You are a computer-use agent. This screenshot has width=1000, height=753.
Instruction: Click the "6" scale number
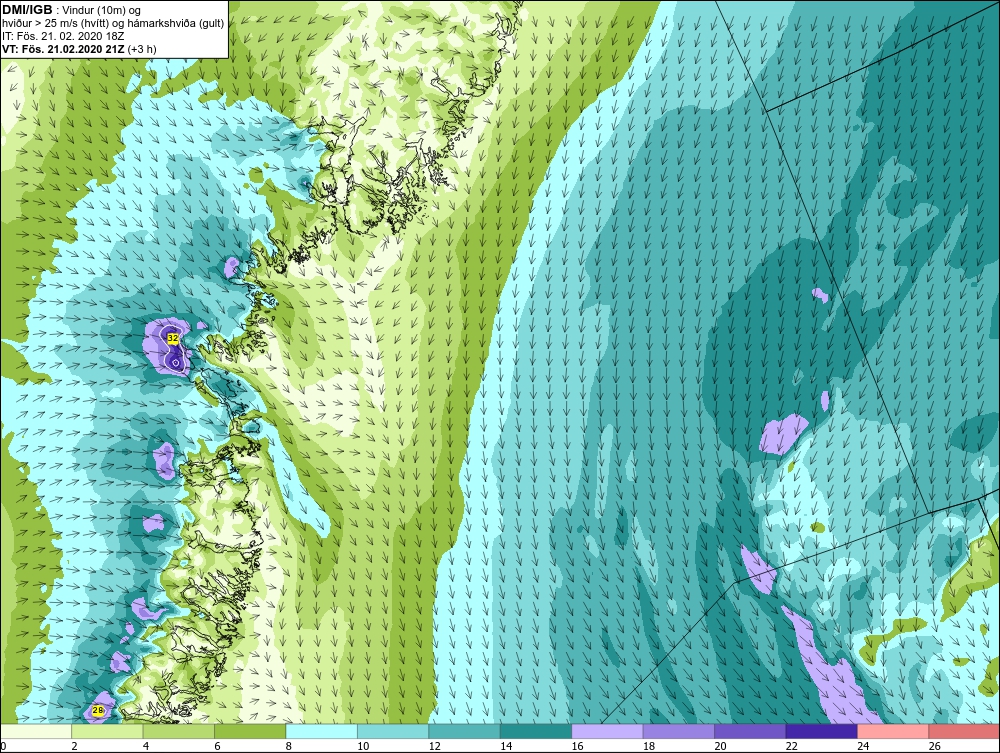tap(217, 746)
